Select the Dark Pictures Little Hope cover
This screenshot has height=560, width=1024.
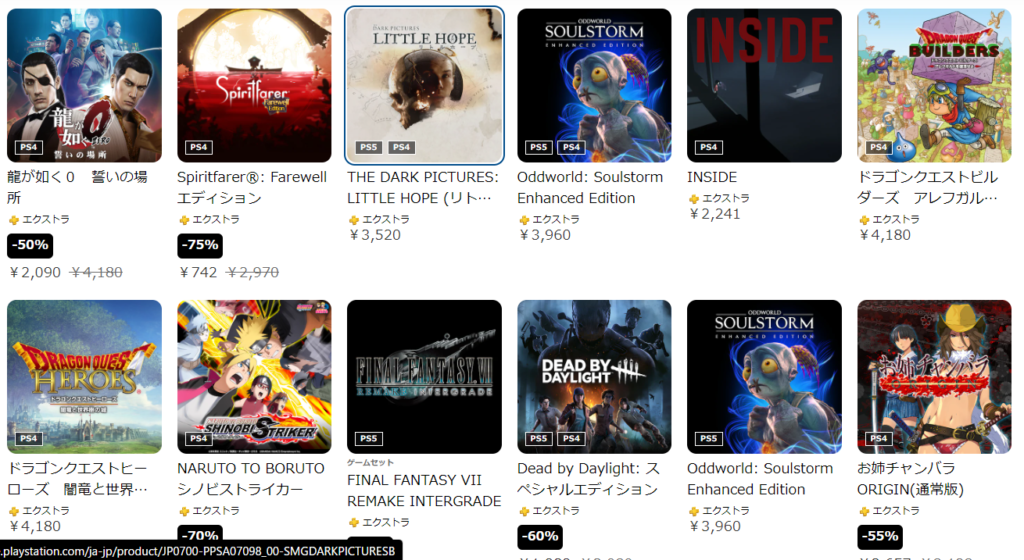coord(424,86)
